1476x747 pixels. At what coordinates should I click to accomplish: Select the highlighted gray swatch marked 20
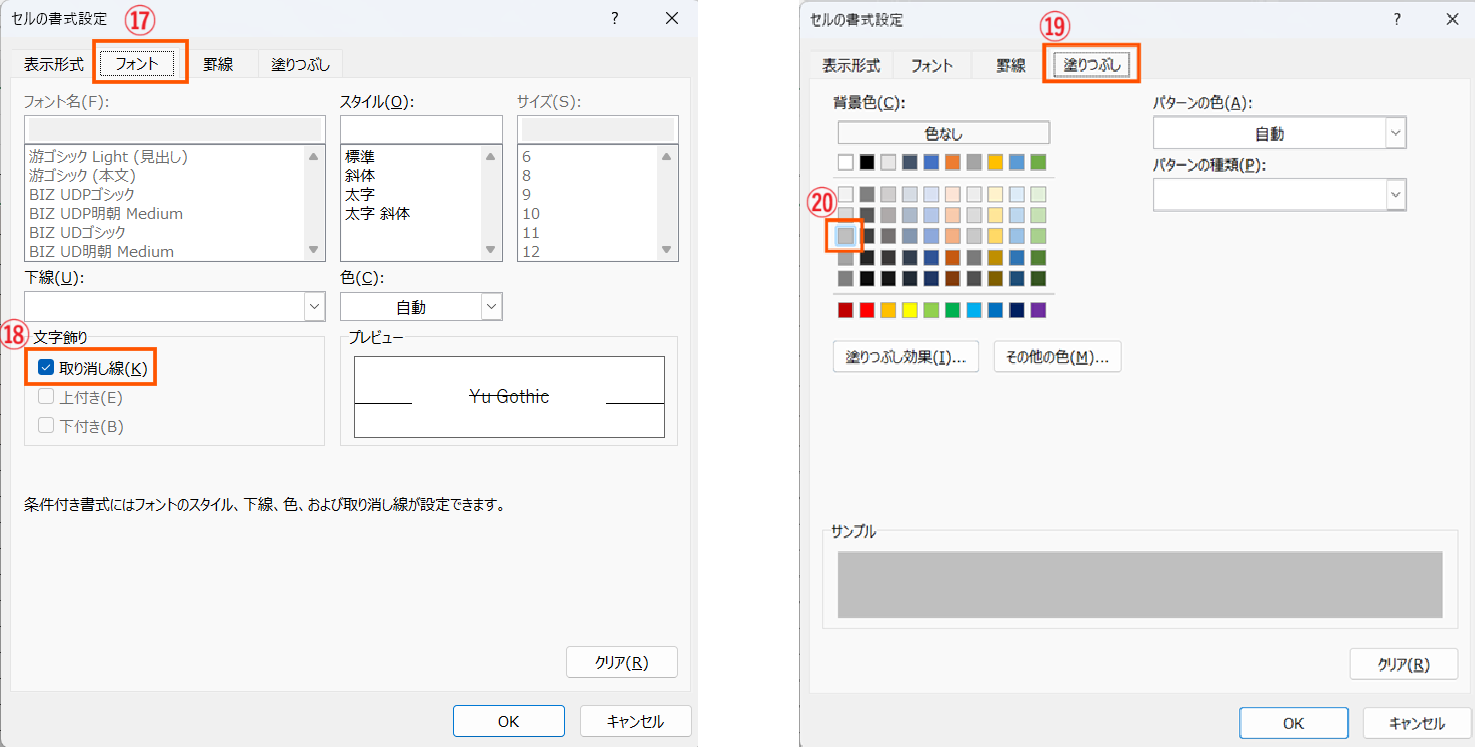[845, 236]
